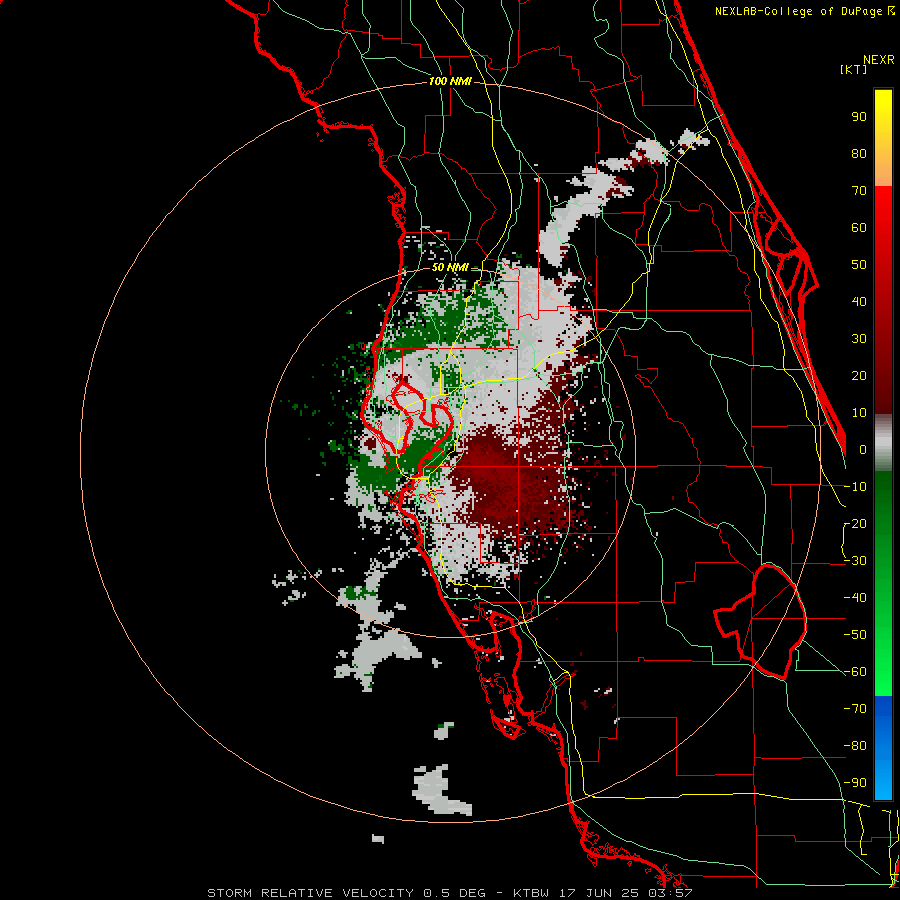Click the 20 knot scale label
The image size is (900, 900).
pyautogui.click(x=859, y=376)
